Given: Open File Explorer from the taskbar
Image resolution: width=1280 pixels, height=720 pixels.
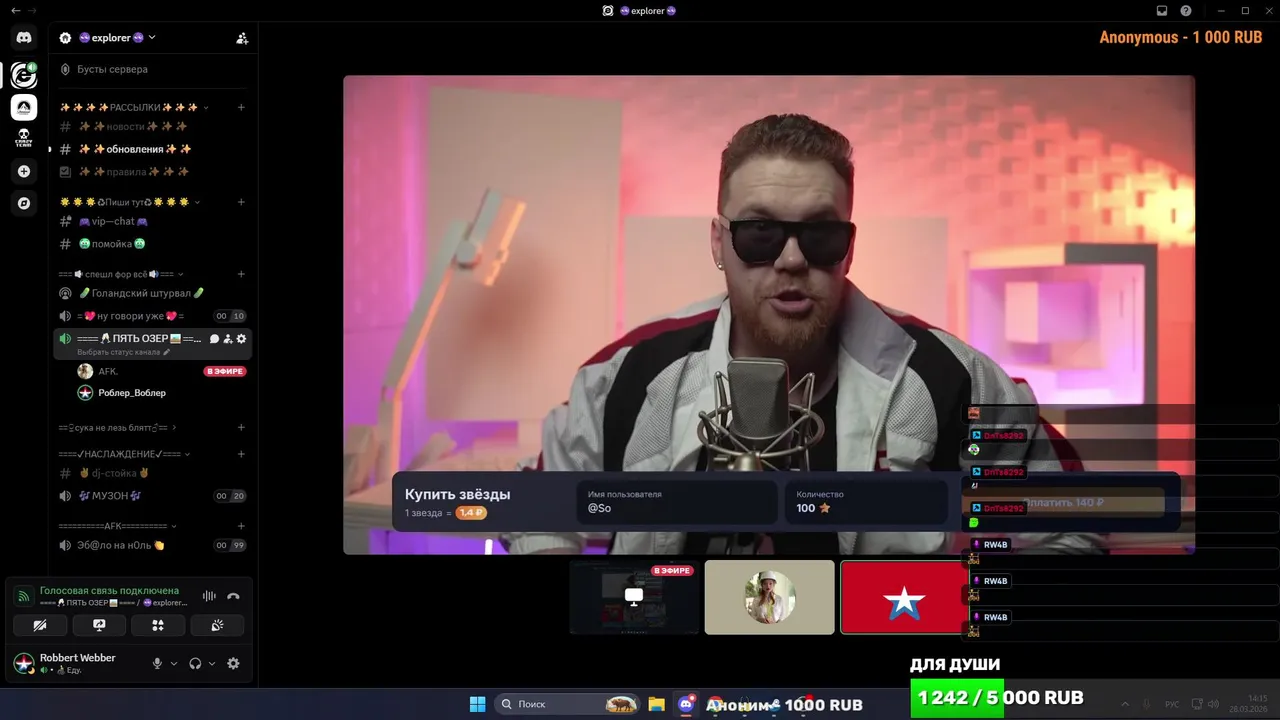Looking at the screenshot, I should point(657,704).
